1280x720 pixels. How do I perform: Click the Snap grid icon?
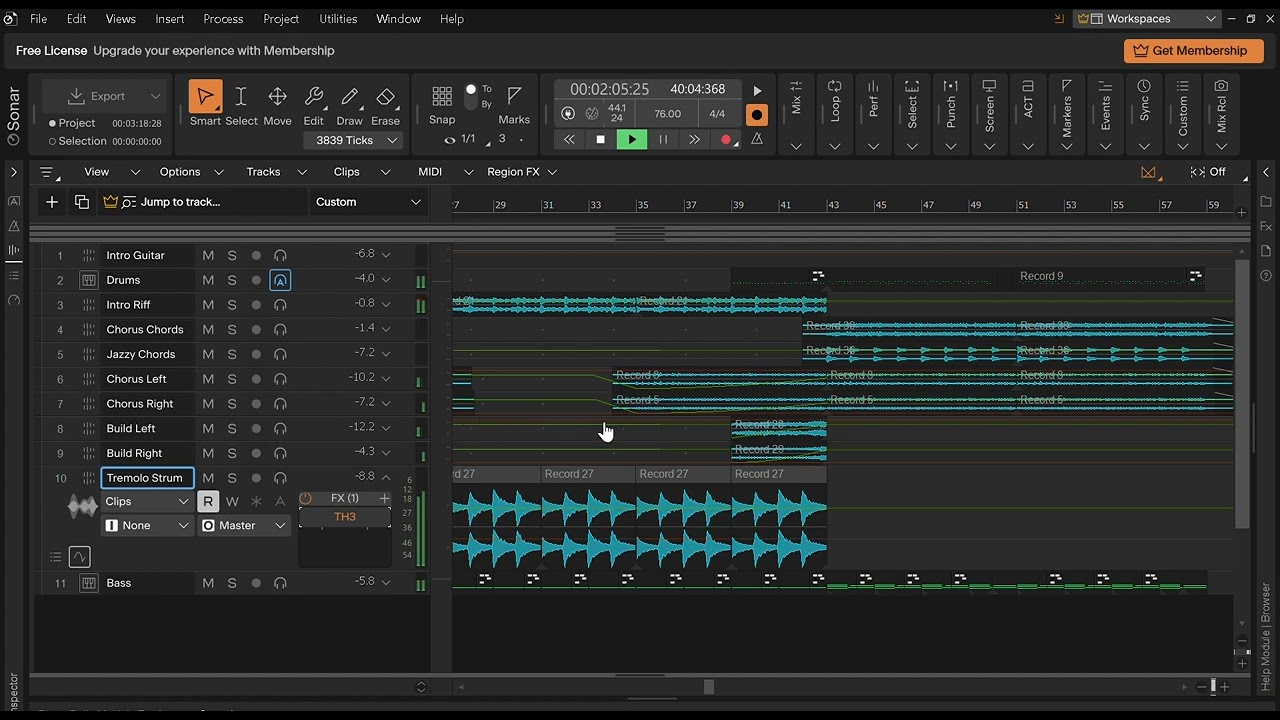coord(442,96)
